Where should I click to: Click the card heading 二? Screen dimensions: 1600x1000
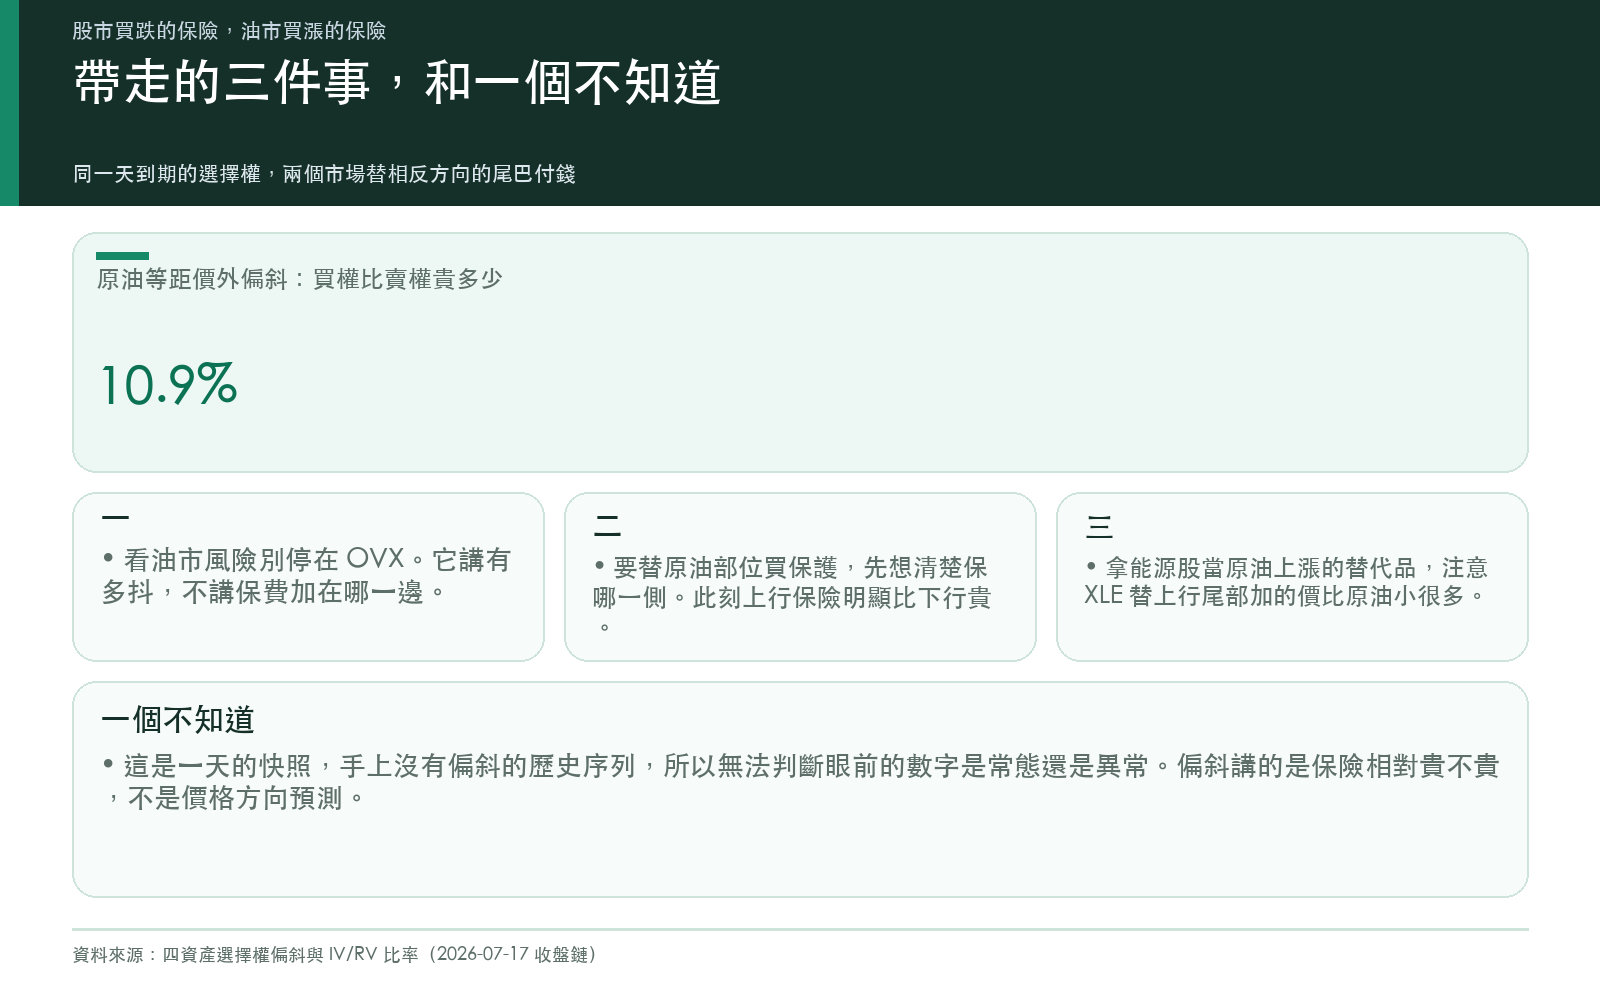607,525
